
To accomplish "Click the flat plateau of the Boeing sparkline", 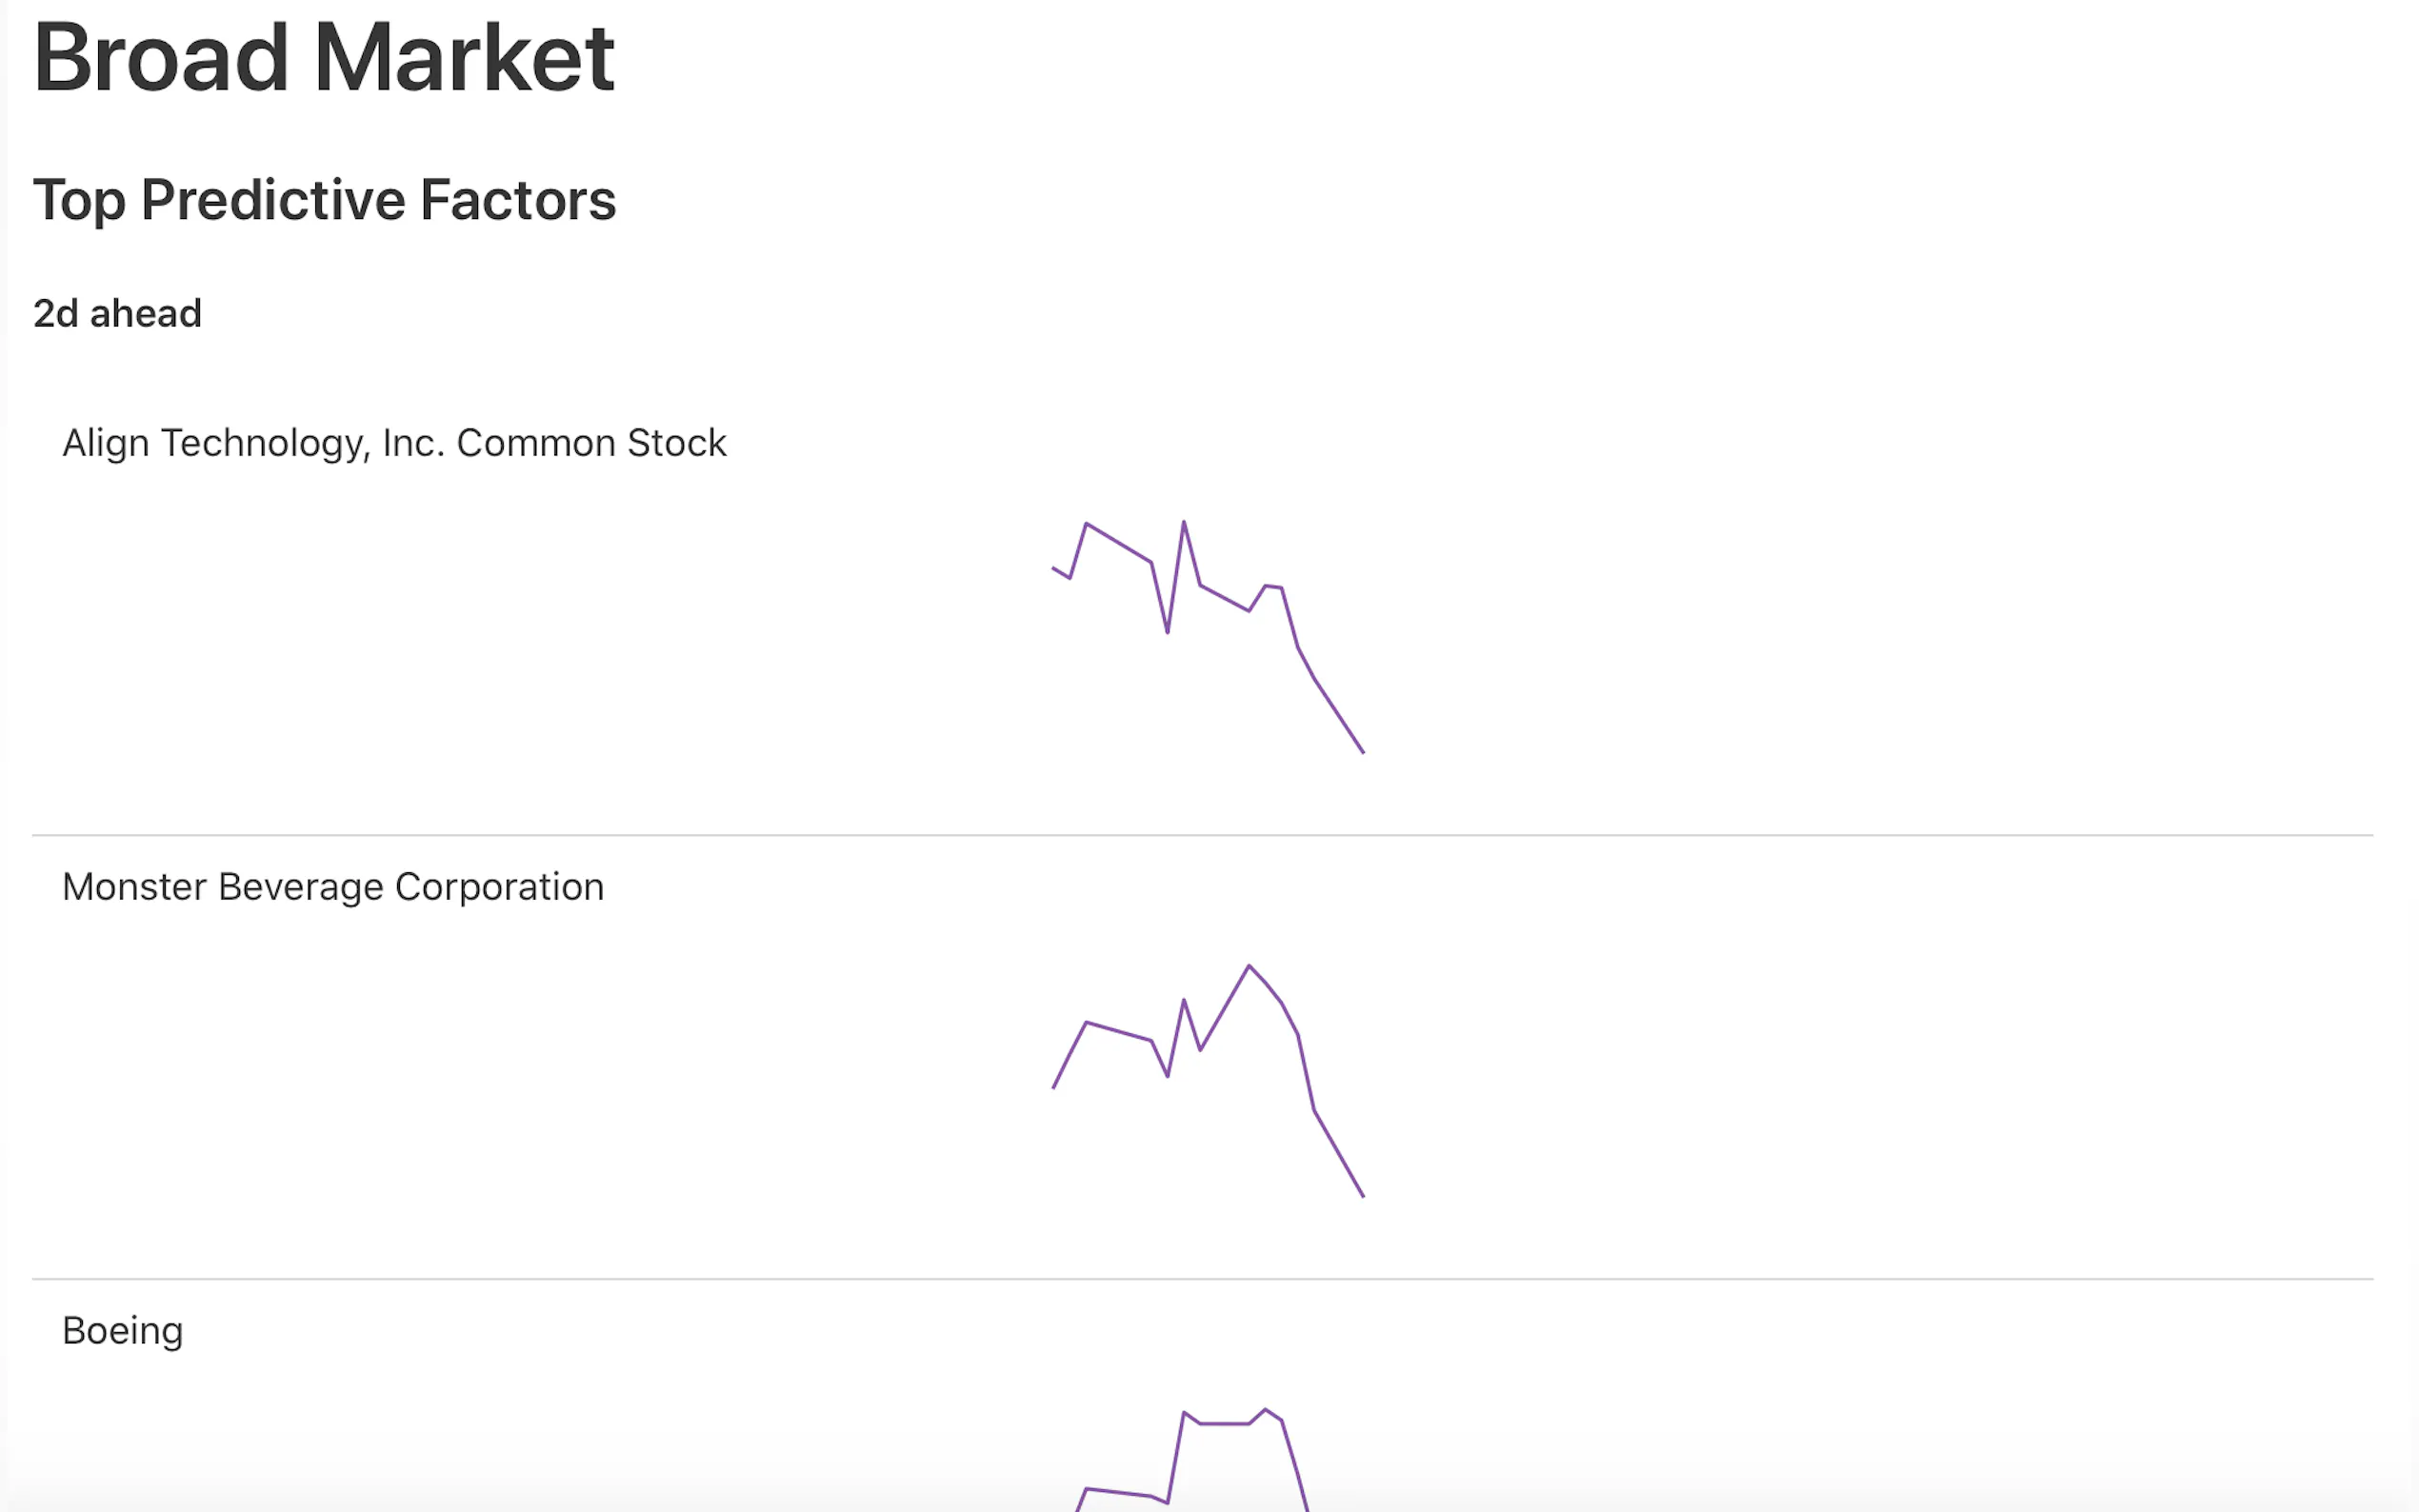I will pyautogui.click(x=1224, y=1423).
